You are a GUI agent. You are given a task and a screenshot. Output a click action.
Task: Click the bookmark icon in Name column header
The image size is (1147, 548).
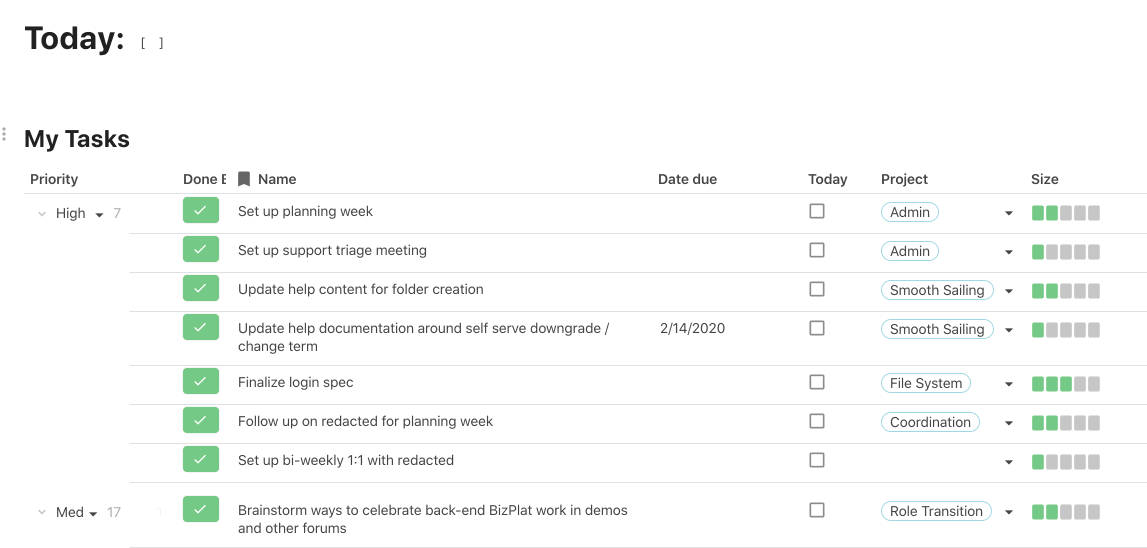244,179
